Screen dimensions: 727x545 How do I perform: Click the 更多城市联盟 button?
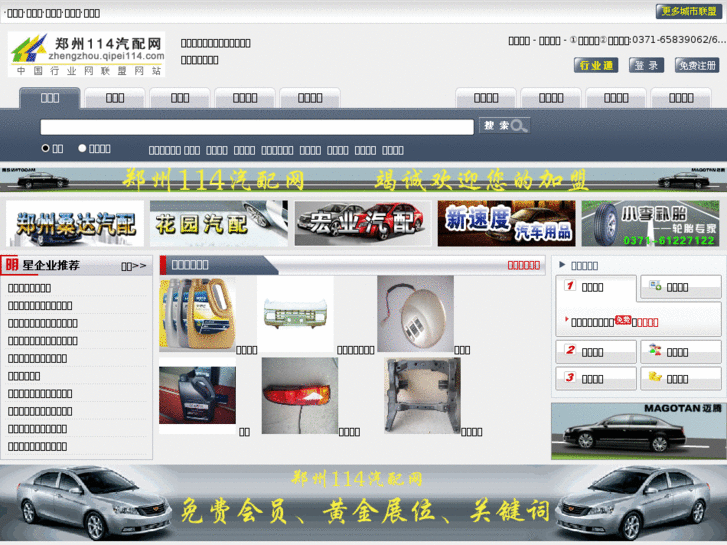tap(689, 11)
